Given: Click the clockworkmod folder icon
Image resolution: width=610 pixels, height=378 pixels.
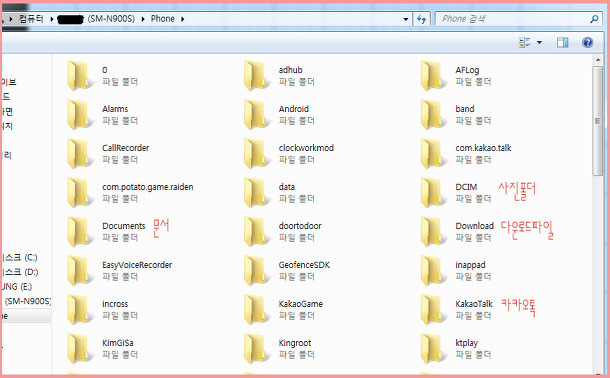Looking at the screenshot, I should (256, 153).
